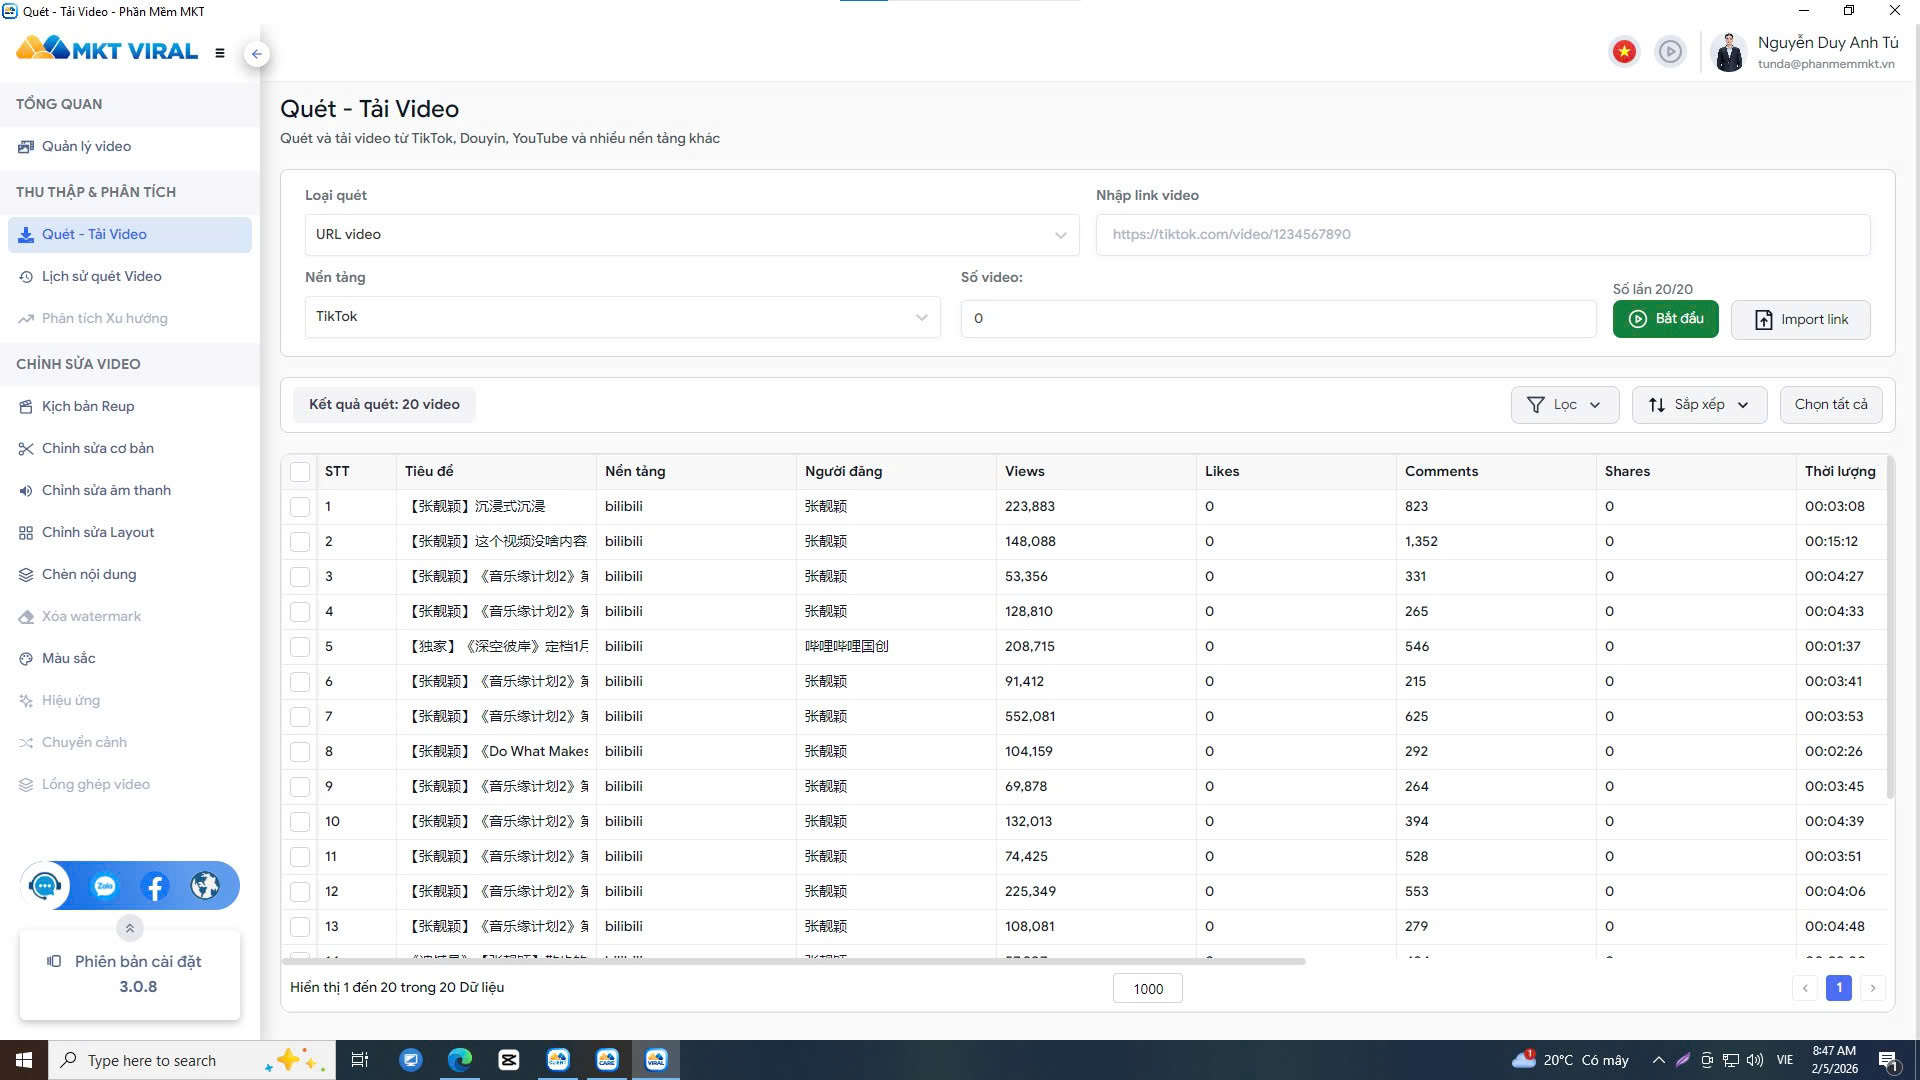The width and height of the screenshot is (1920, 1080).
Task: Collapse sidebar with the back arrow icon
Action: tap(257, 54)
